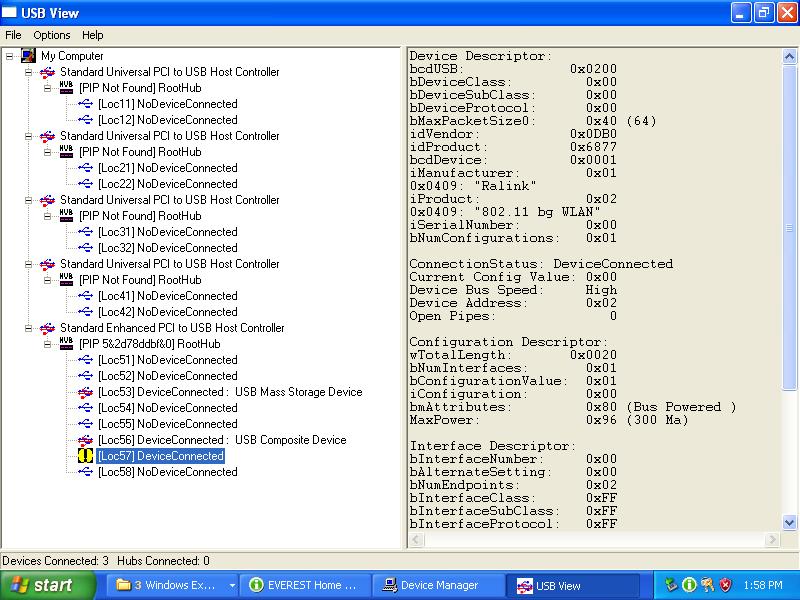Collapse the RootHub containing Loc21
This screenshot has height=600, width=800.
(x=47, y=152)
